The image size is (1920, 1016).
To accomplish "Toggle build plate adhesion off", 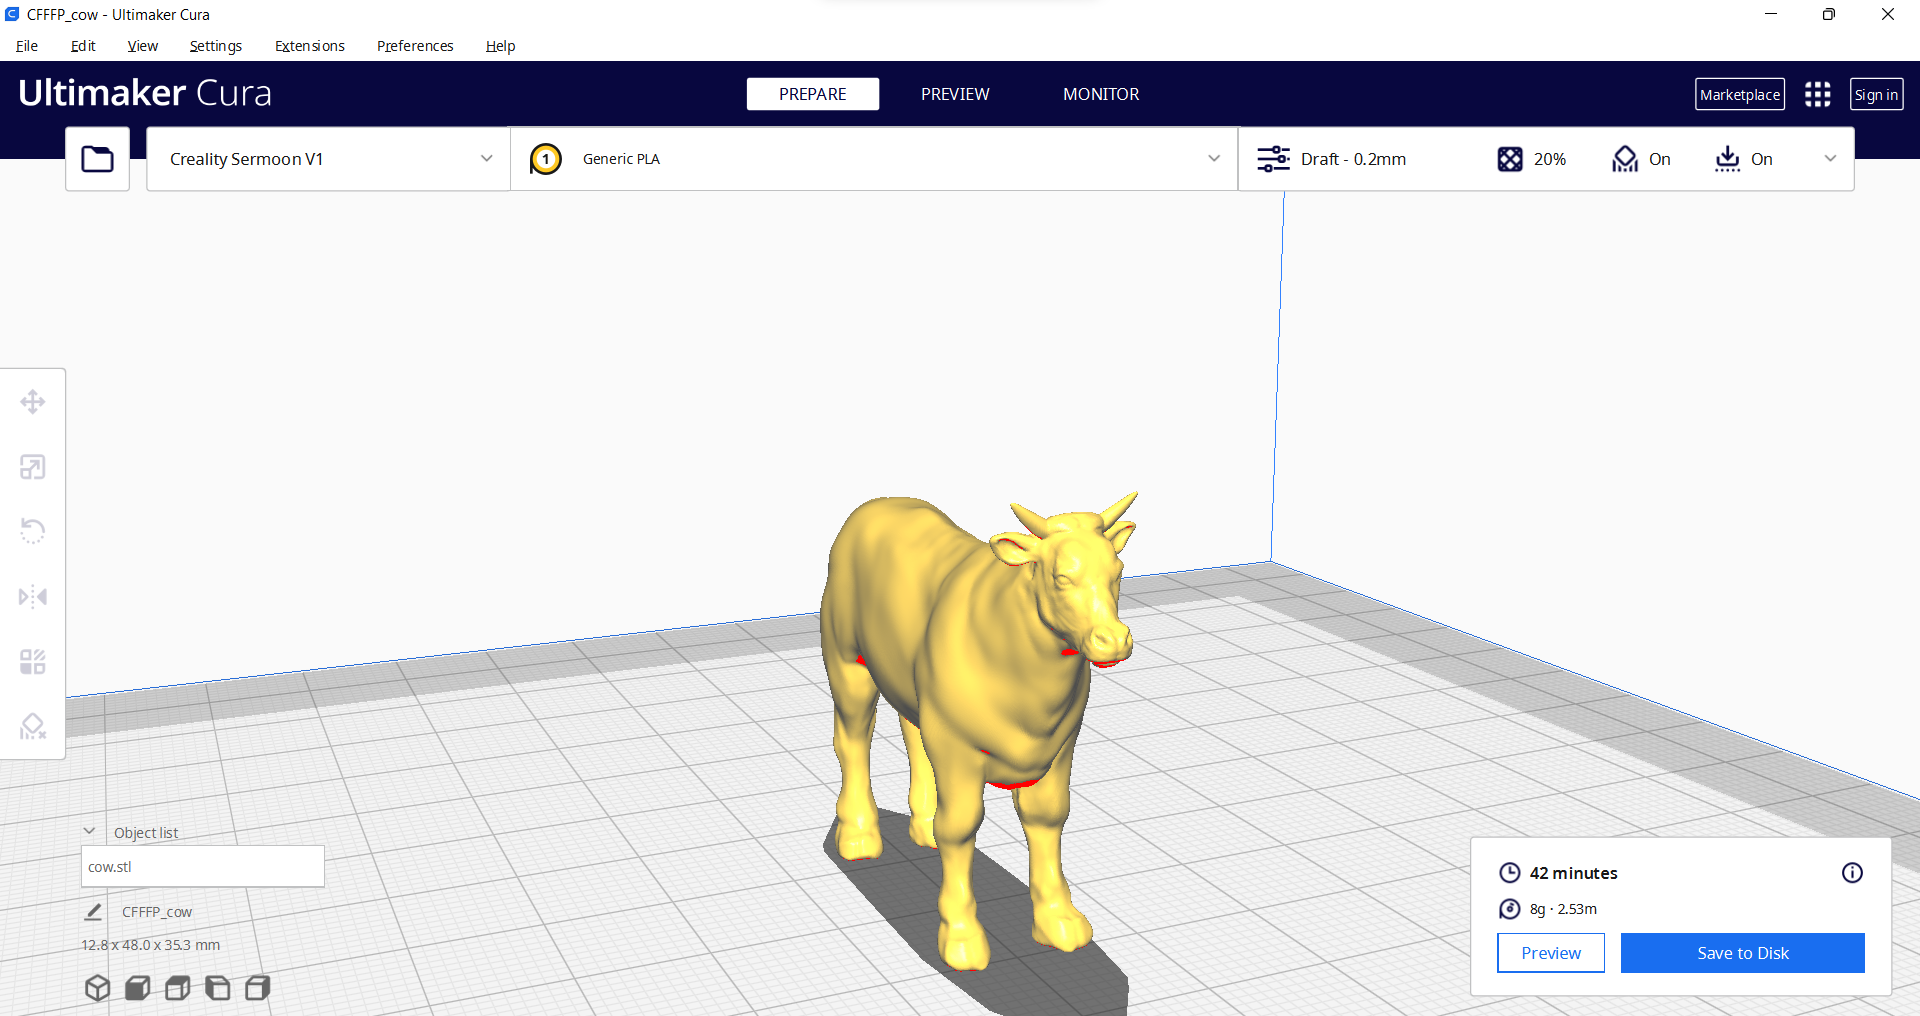I will click(x=1743, y=158).
